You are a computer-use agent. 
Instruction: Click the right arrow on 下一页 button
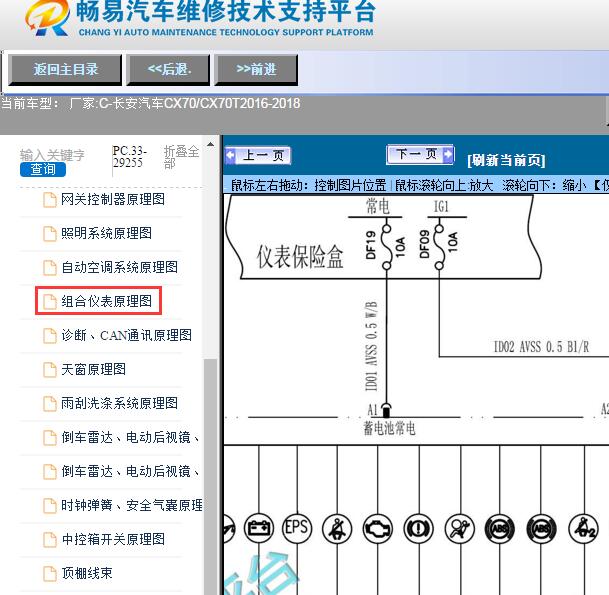[x=448, y=154]
